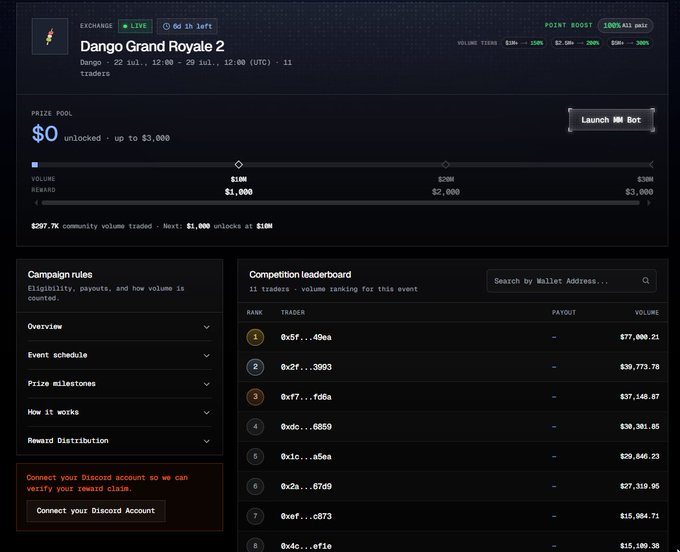Screen dimensions: 680x552
Task: Select trader 0xef...c873
Action: coord(306,516)
